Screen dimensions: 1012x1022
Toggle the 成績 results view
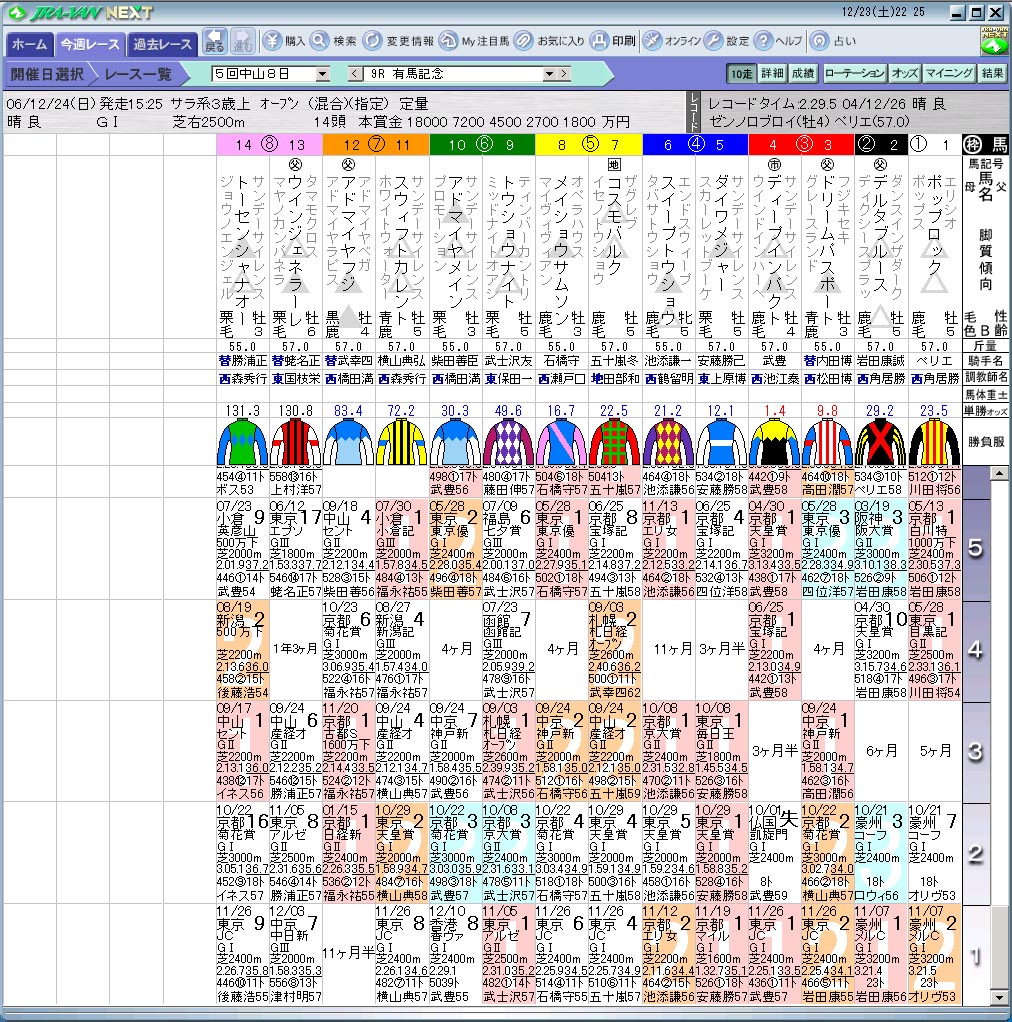coord(803,73)
